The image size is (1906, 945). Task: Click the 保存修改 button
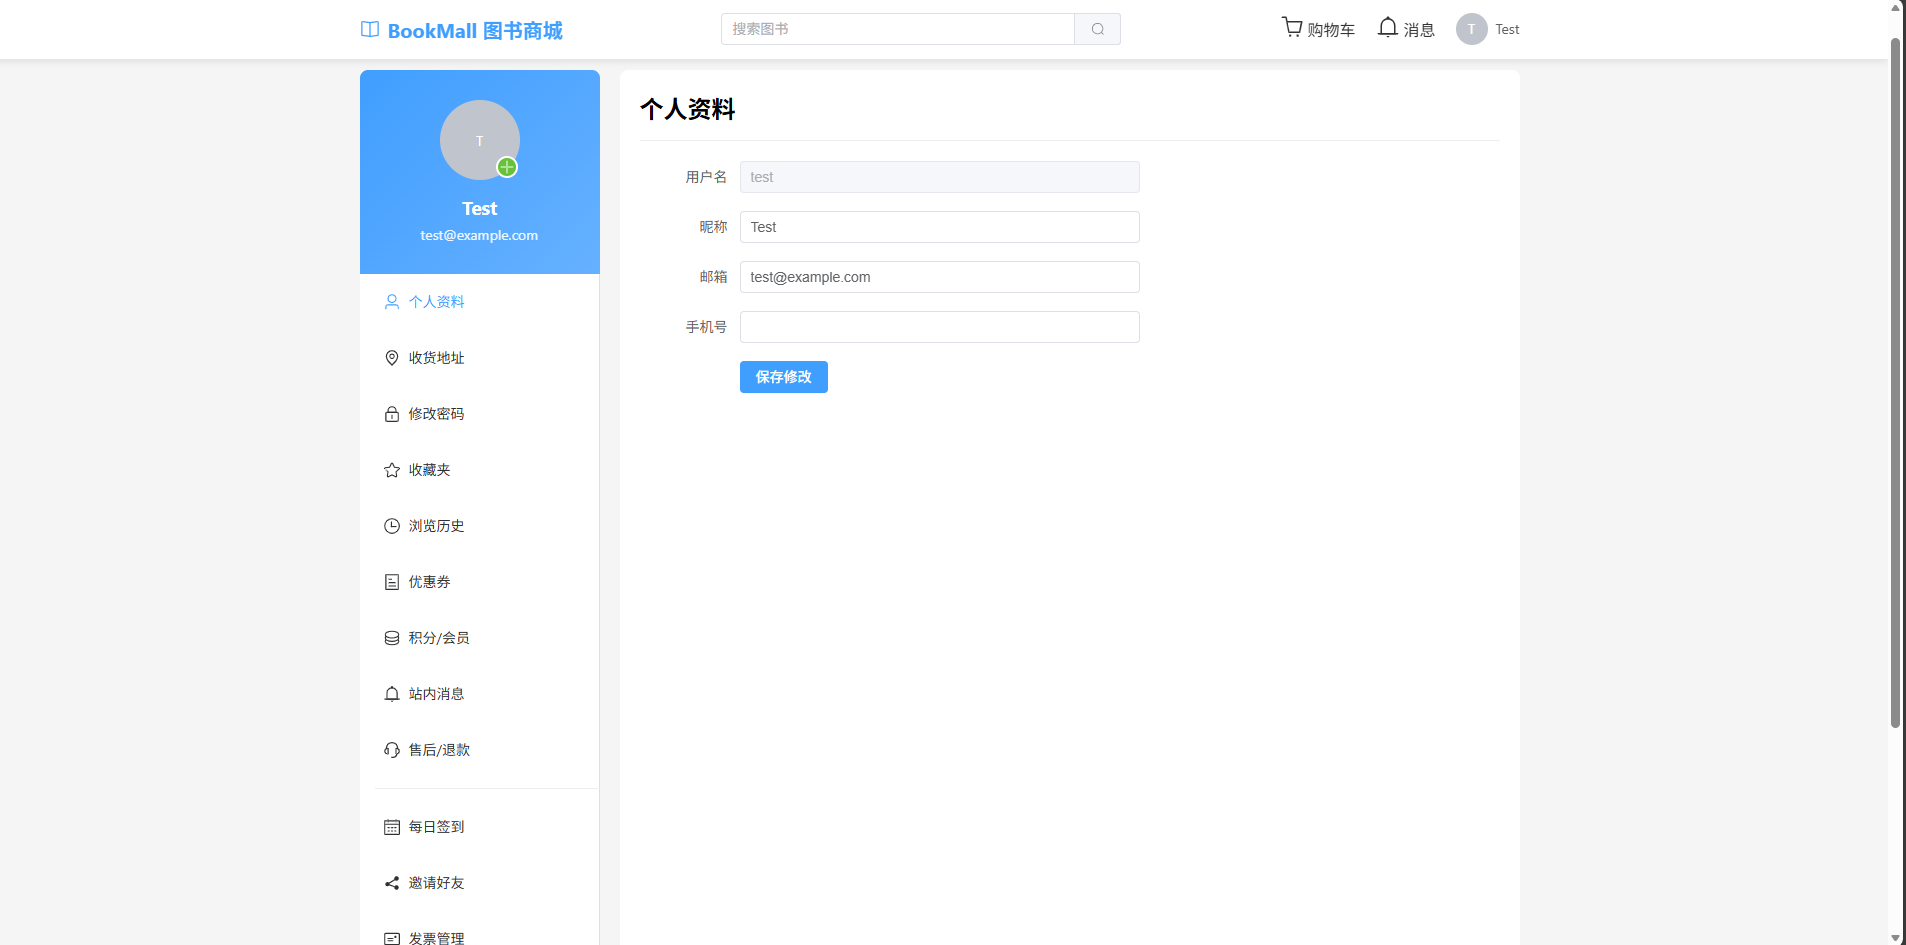784,377
